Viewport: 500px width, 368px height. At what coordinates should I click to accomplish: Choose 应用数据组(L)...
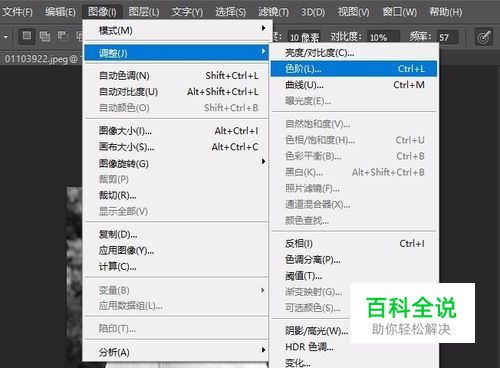click(176, 306)
